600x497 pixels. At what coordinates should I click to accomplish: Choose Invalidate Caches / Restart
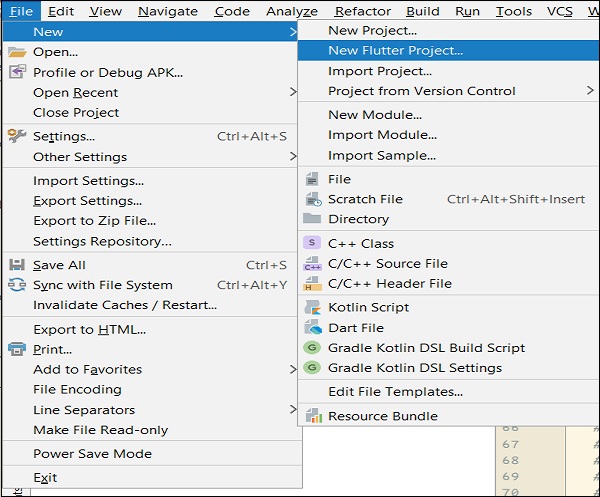click(x=124, y=305)
